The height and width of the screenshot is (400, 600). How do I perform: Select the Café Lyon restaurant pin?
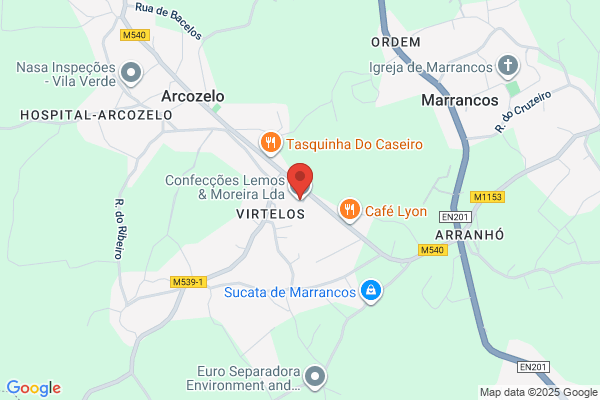pyautogui.click(x=349, y=210)
